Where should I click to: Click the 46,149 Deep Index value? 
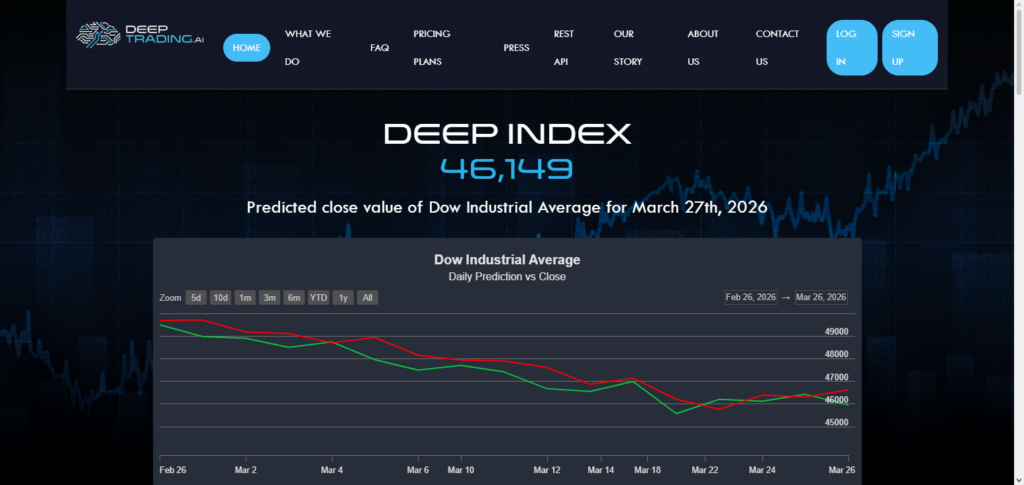(507, 168)
